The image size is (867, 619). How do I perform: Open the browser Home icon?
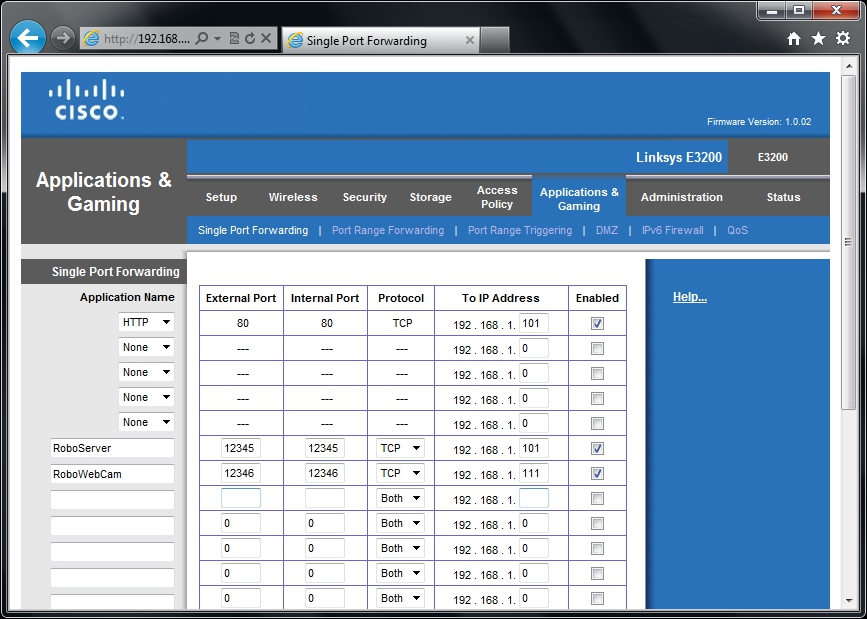(x=794, y=38)
